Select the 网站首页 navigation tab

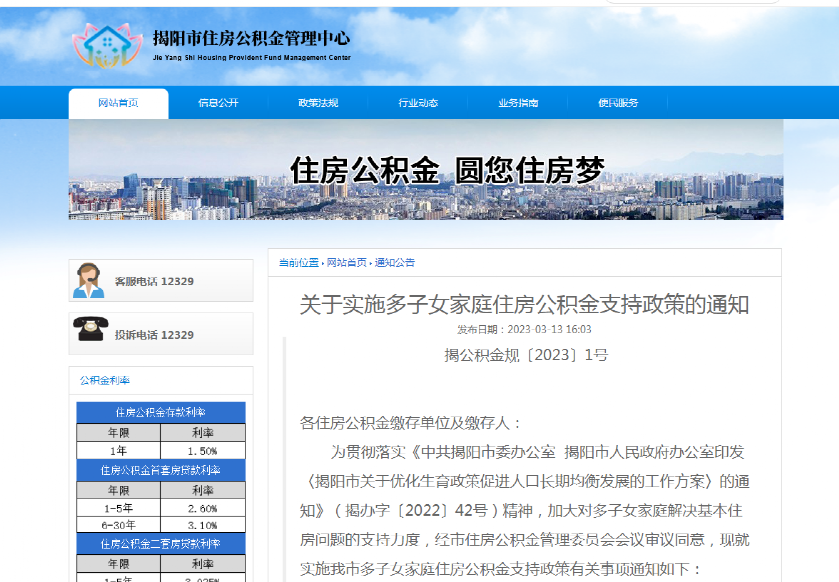click(x=117, y=103)
